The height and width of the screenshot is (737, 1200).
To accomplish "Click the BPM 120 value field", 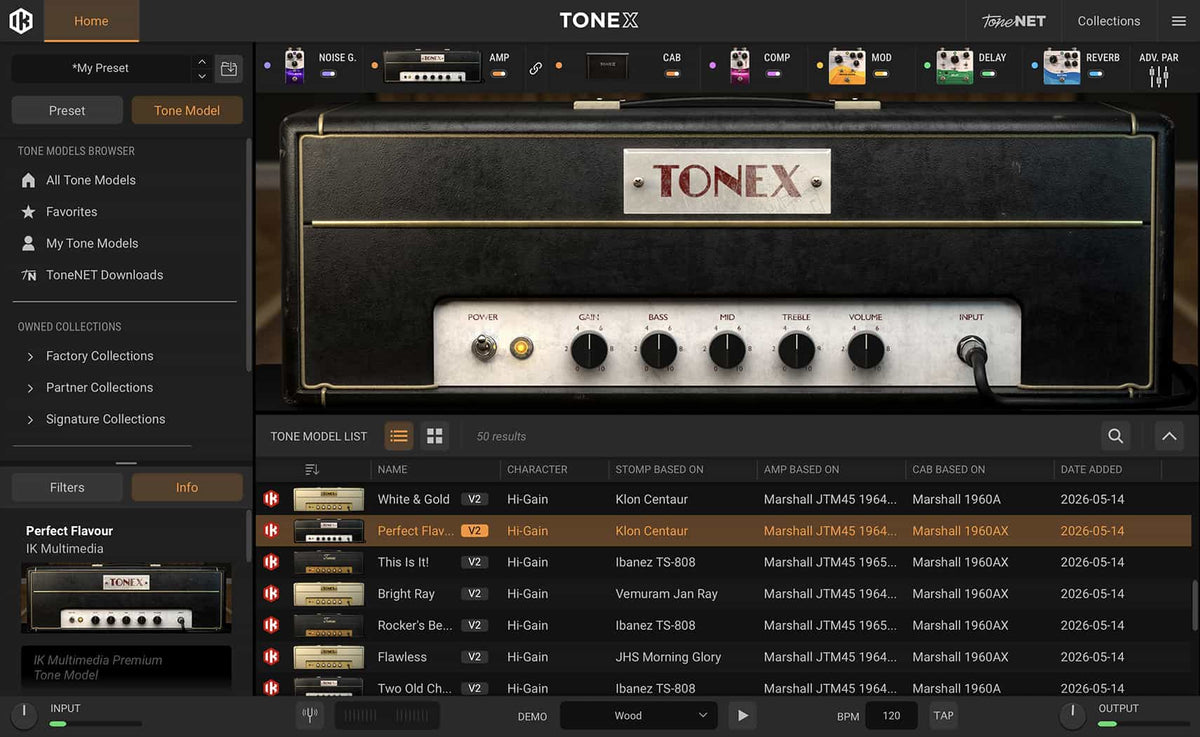I will (x=891, y=715).
